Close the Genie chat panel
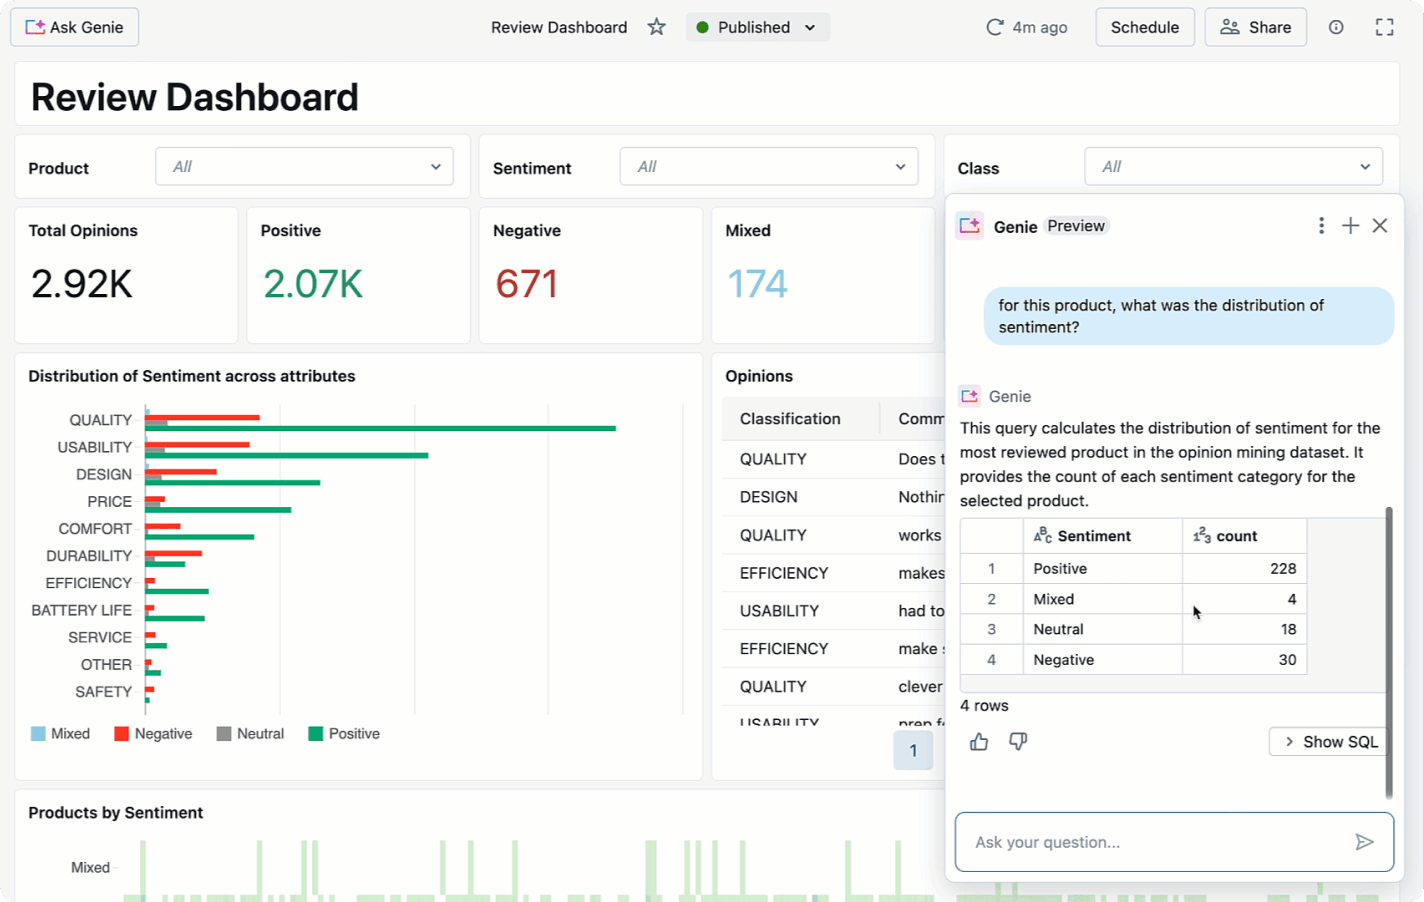The image size is (1424, 902). coord(1380,226)
